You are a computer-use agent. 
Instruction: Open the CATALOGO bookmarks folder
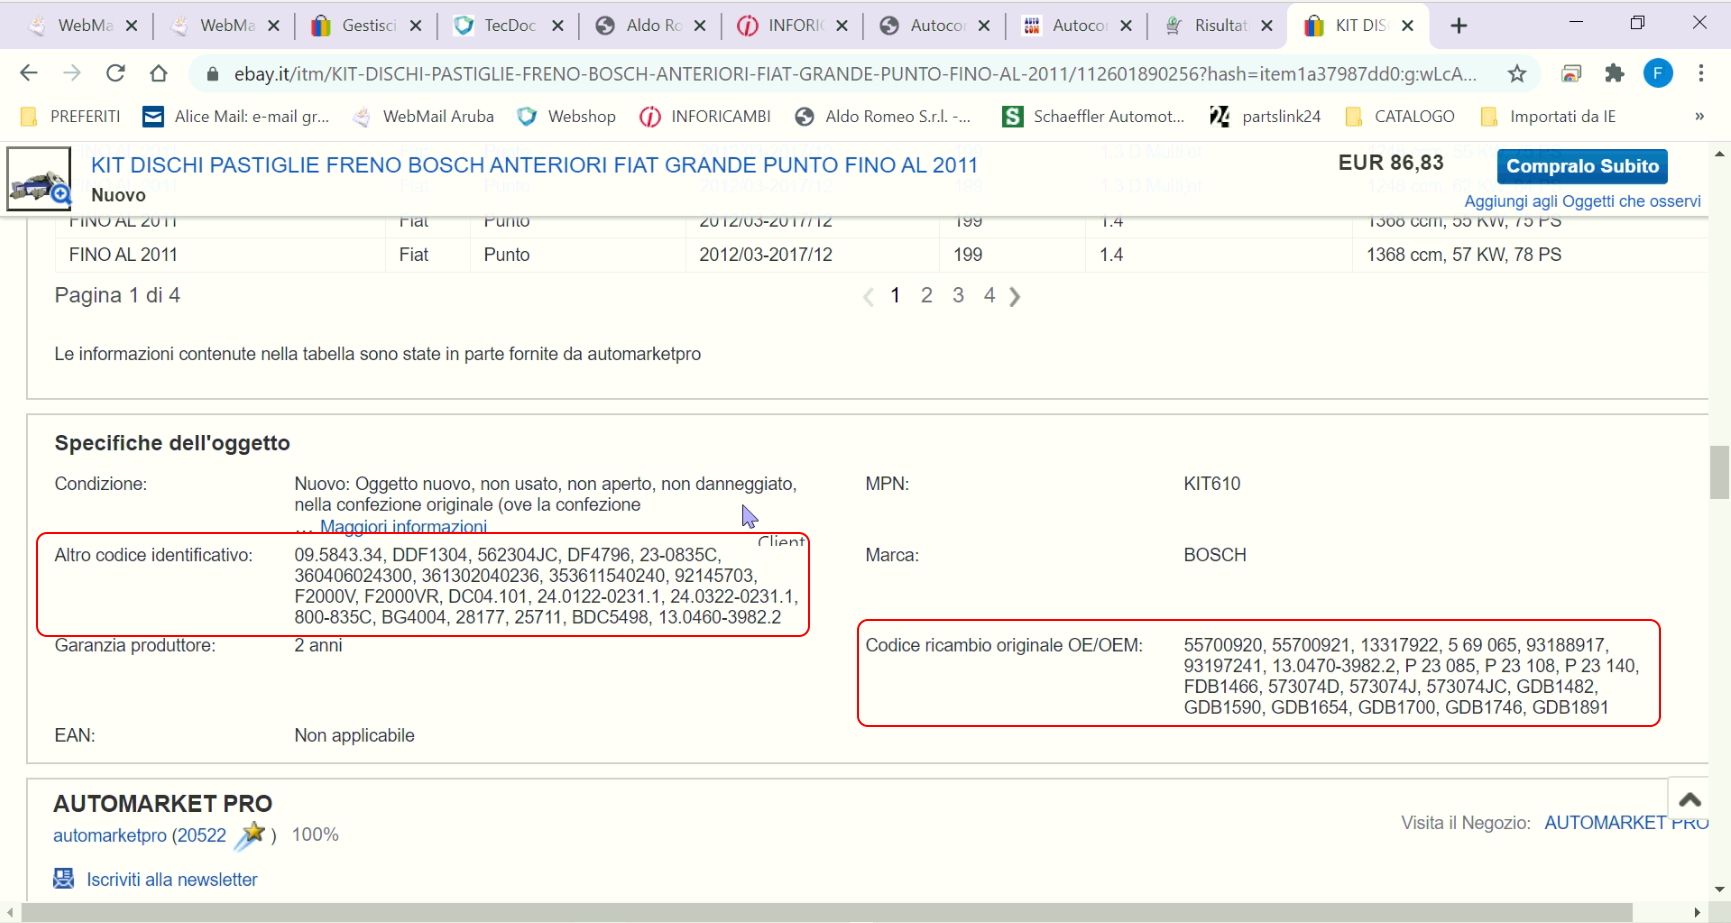tap(1400, 117)
